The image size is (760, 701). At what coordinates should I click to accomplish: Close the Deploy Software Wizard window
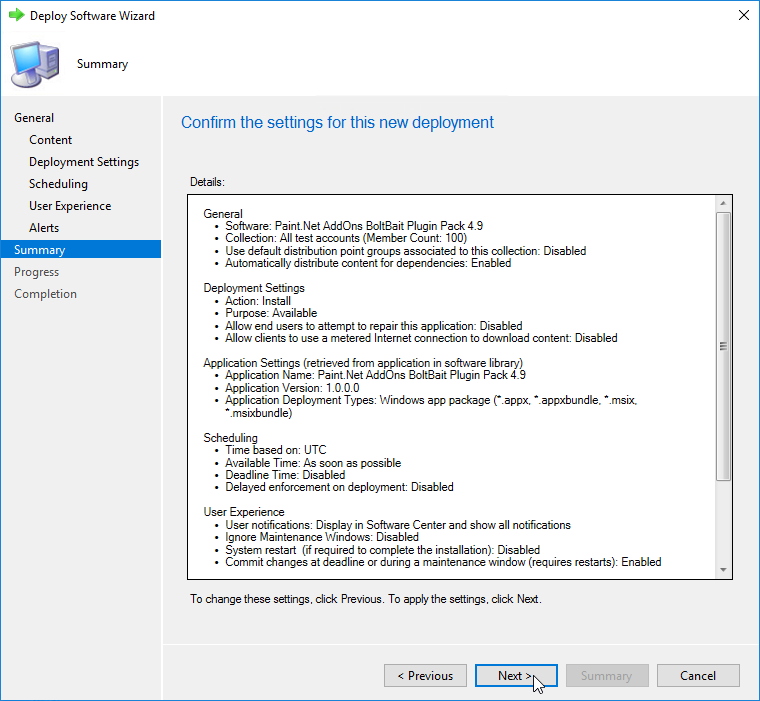point(743,16)
